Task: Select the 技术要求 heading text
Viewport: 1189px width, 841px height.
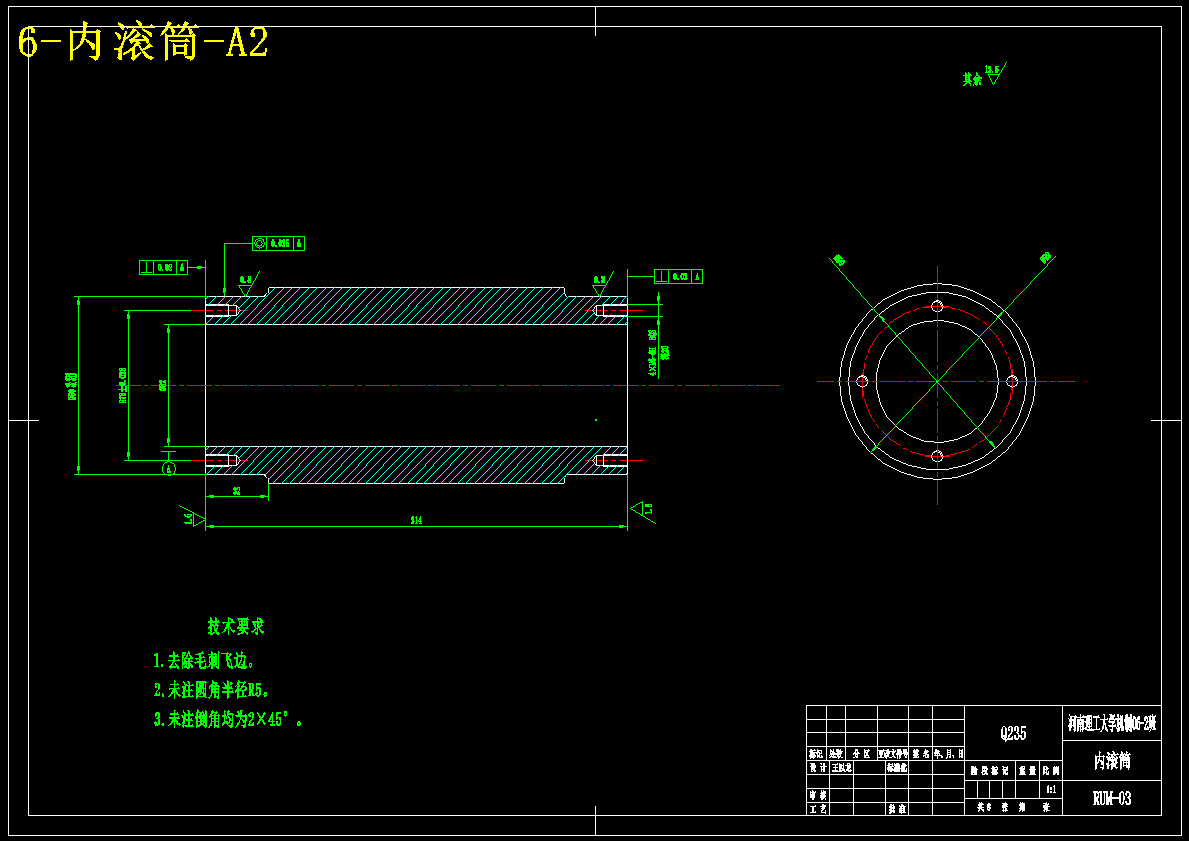Action: 236,626
